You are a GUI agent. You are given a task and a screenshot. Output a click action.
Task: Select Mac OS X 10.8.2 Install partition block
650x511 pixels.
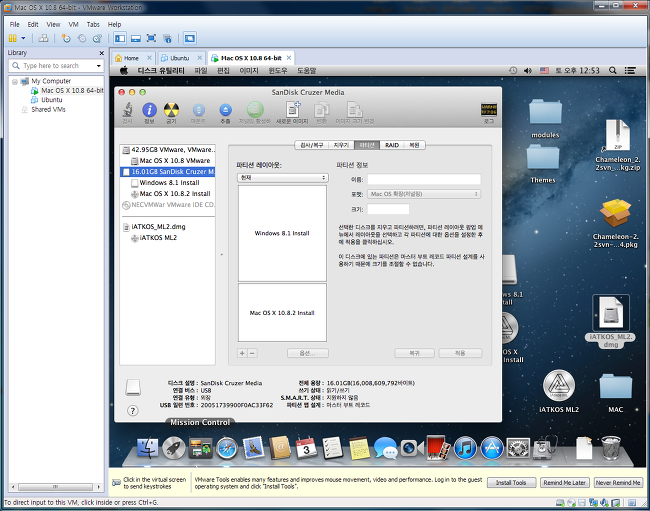(282, 312)
